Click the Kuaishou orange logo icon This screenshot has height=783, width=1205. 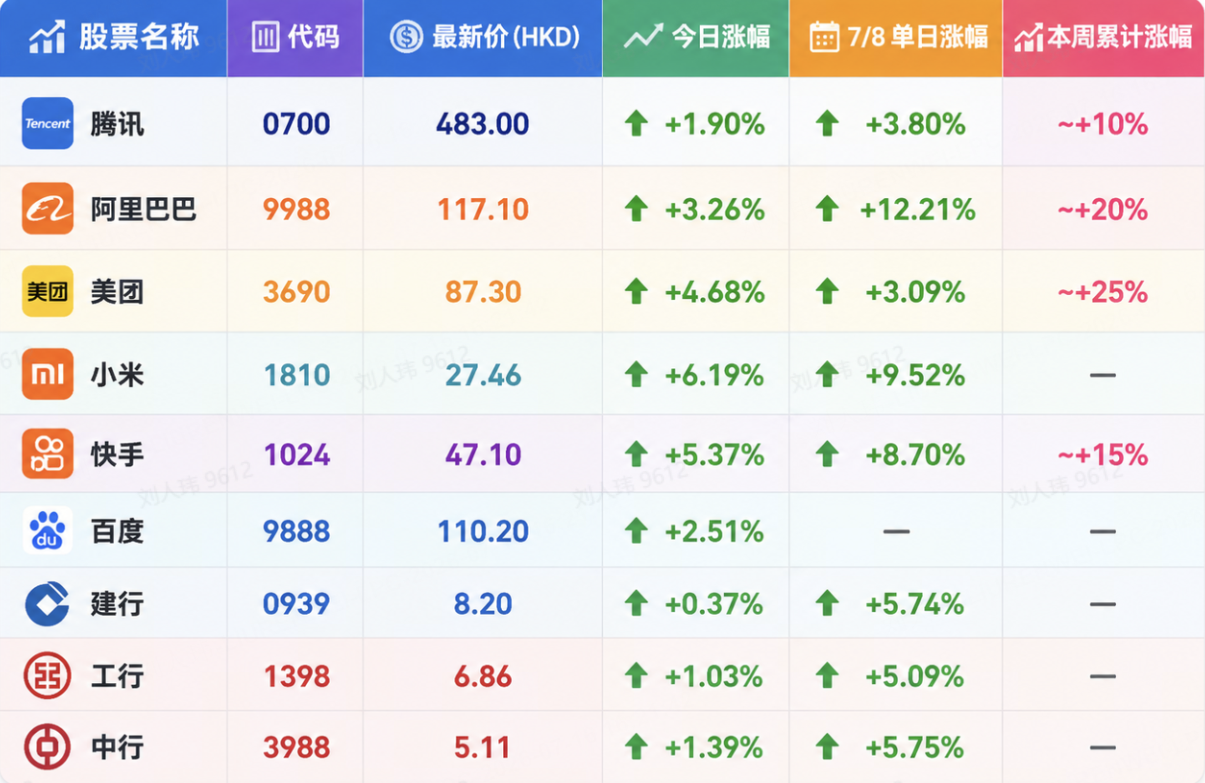pyautogui.click(x=47, y=455)
